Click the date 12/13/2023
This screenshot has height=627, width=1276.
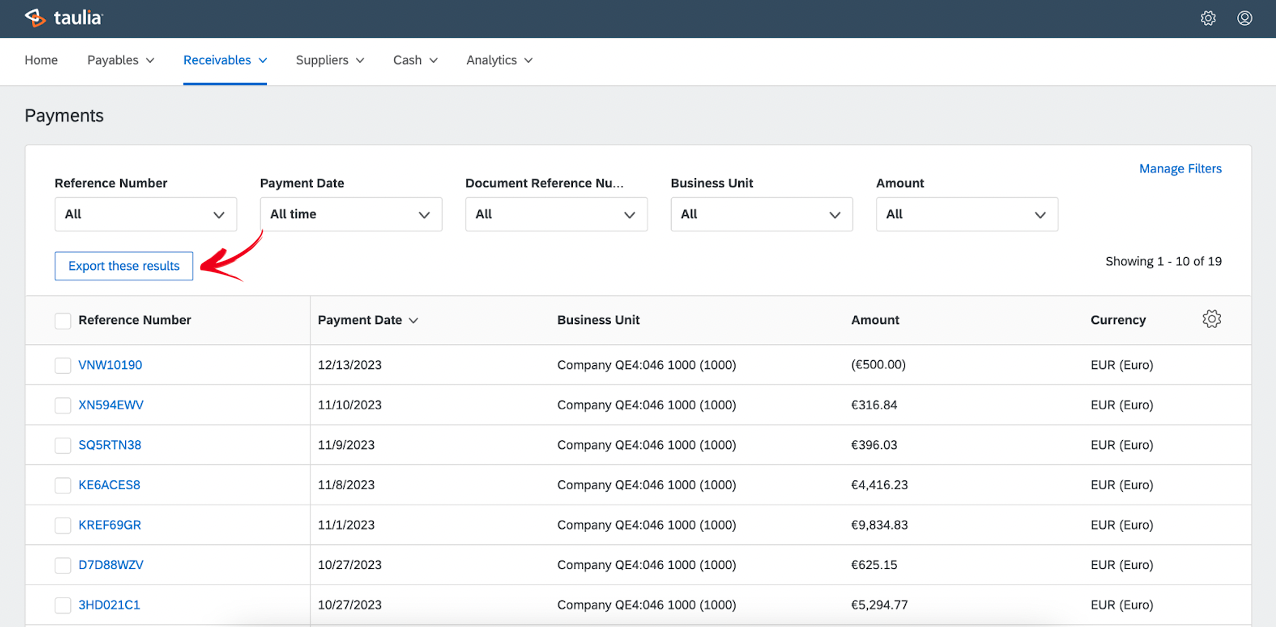coord(350,365)
